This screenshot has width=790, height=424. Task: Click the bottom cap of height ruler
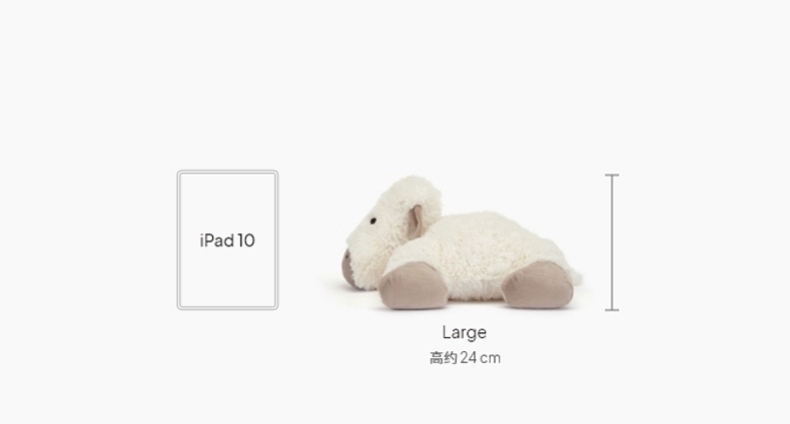pyautogui.click(x=612, y=310)
